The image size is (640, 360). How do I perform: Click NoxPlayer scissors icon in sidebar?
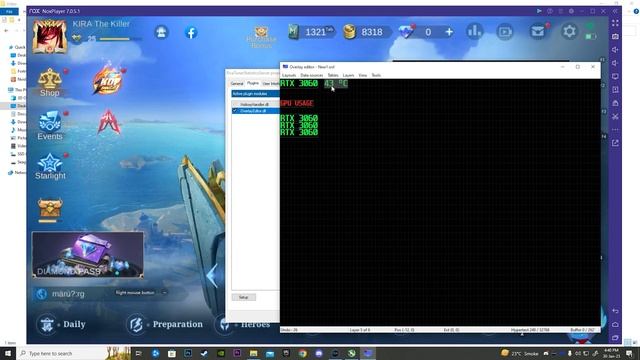615,117
